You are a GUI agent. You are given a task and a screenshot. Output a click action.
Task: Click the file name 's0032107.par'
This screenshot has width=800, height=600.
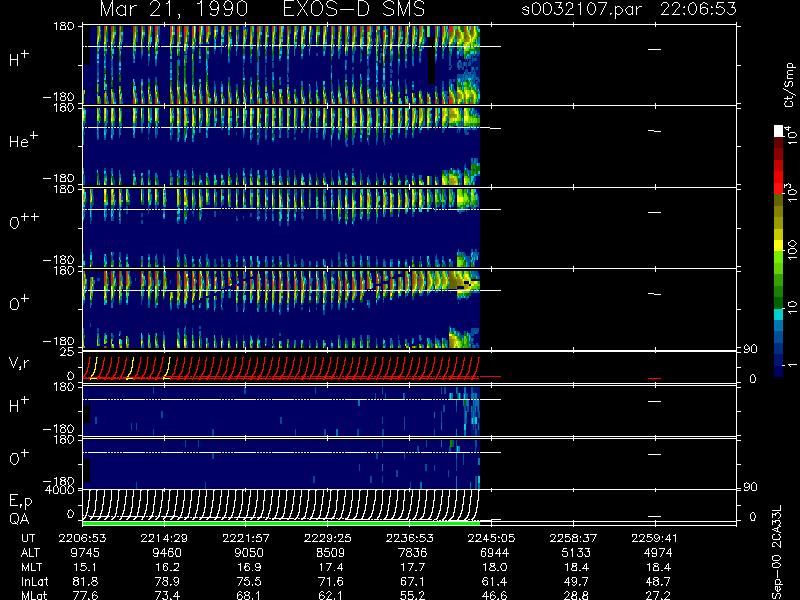581,9
